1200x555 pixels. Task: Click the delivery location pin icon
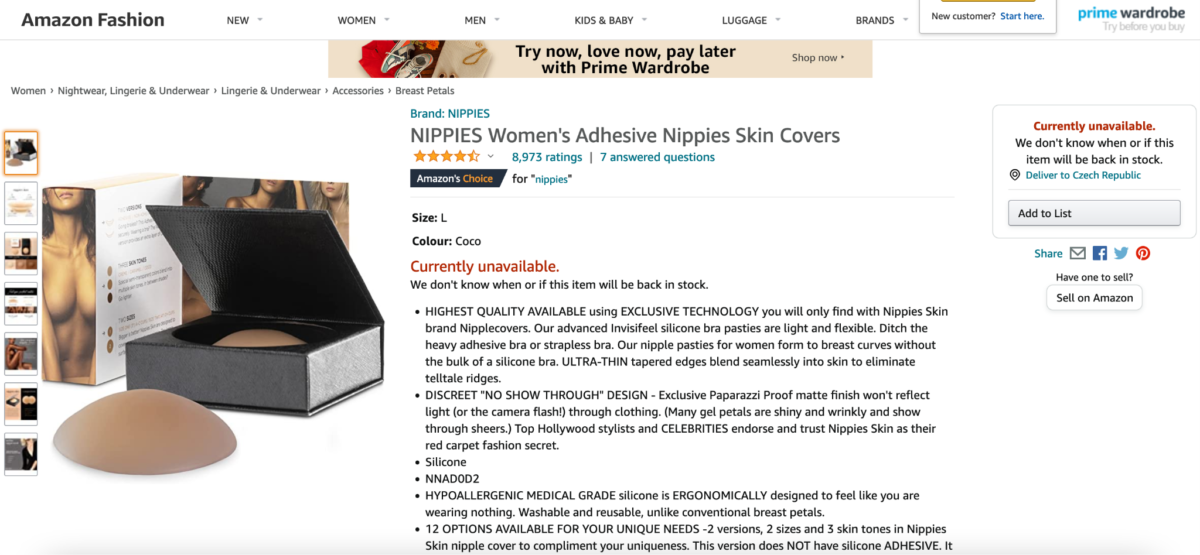point(1015,175)
